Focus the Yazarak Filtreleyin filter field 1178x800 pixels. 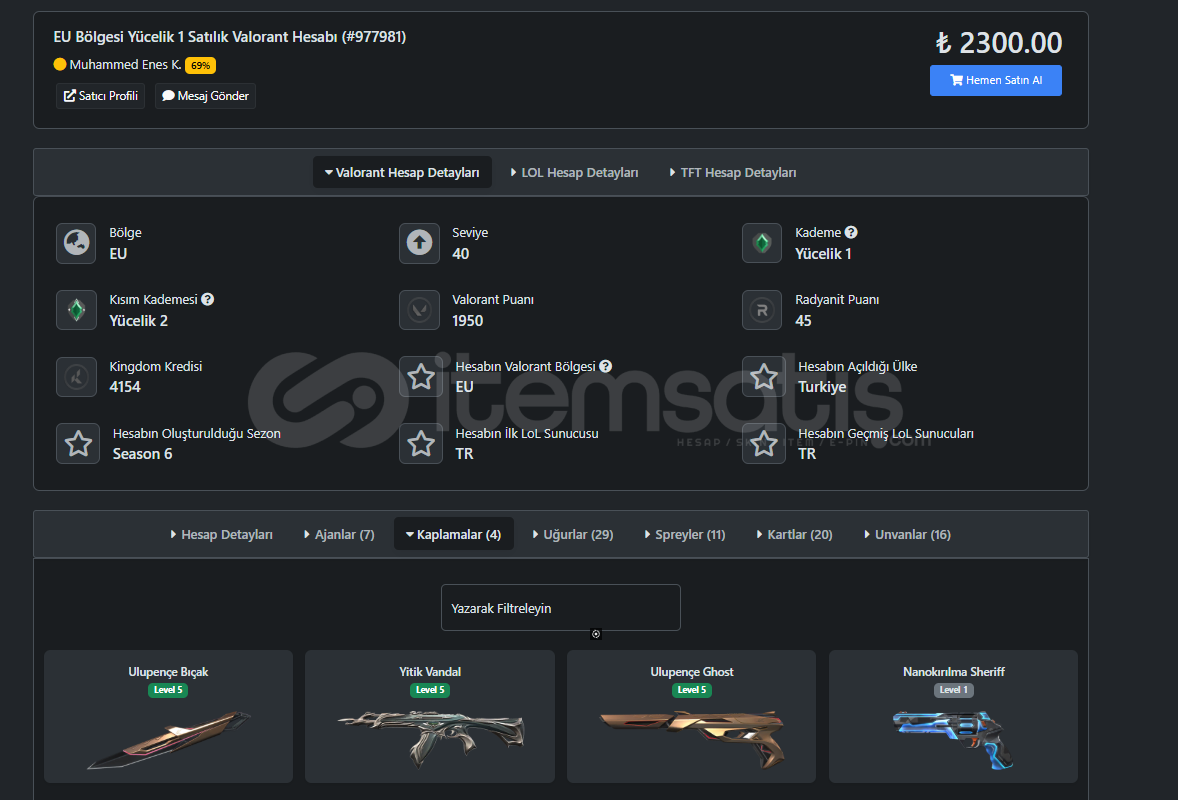pyautogui.click(x=560, y=608)
